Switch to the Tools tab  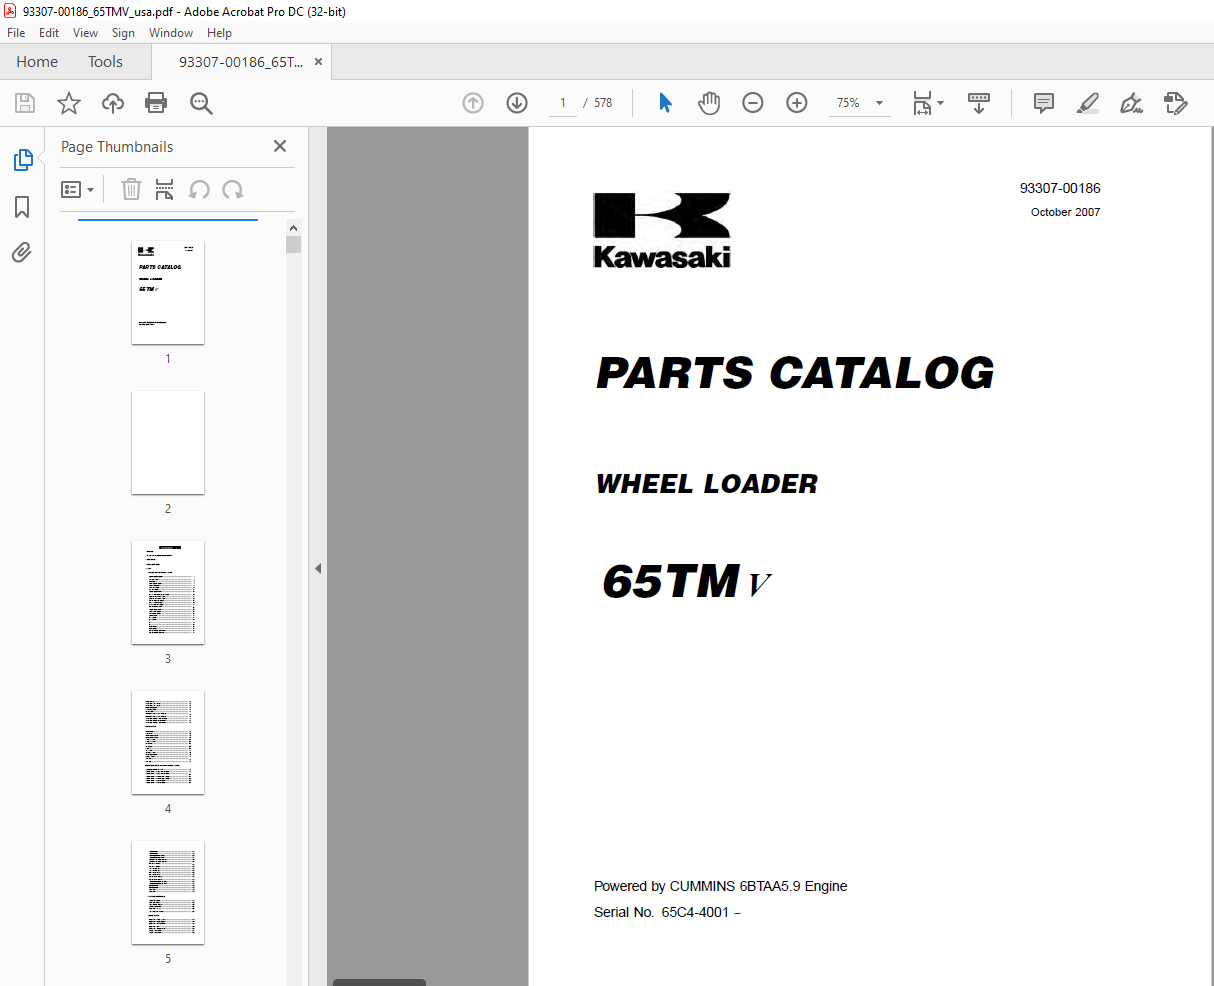pos(105,62)
